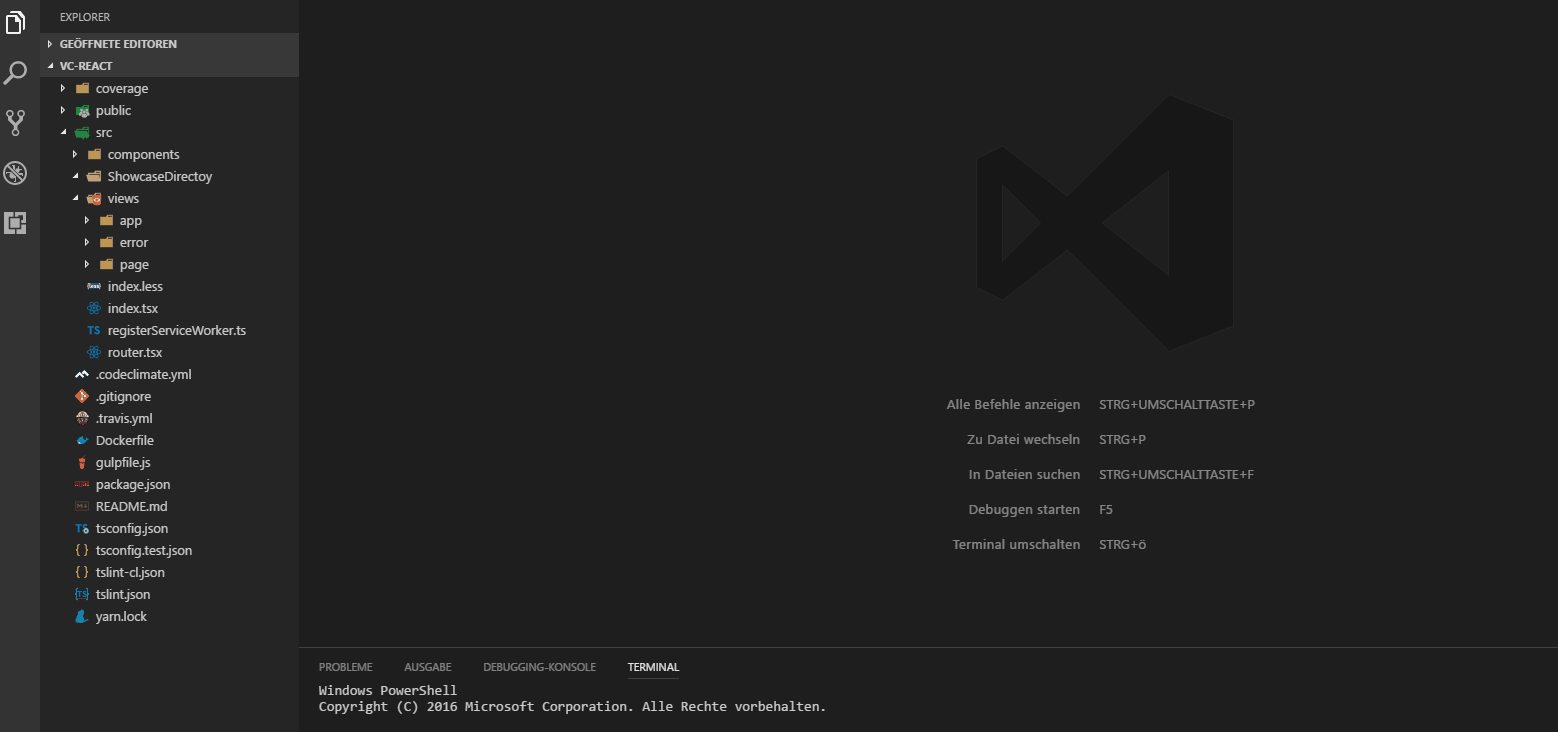Click the views folder icon

(94, 198)
